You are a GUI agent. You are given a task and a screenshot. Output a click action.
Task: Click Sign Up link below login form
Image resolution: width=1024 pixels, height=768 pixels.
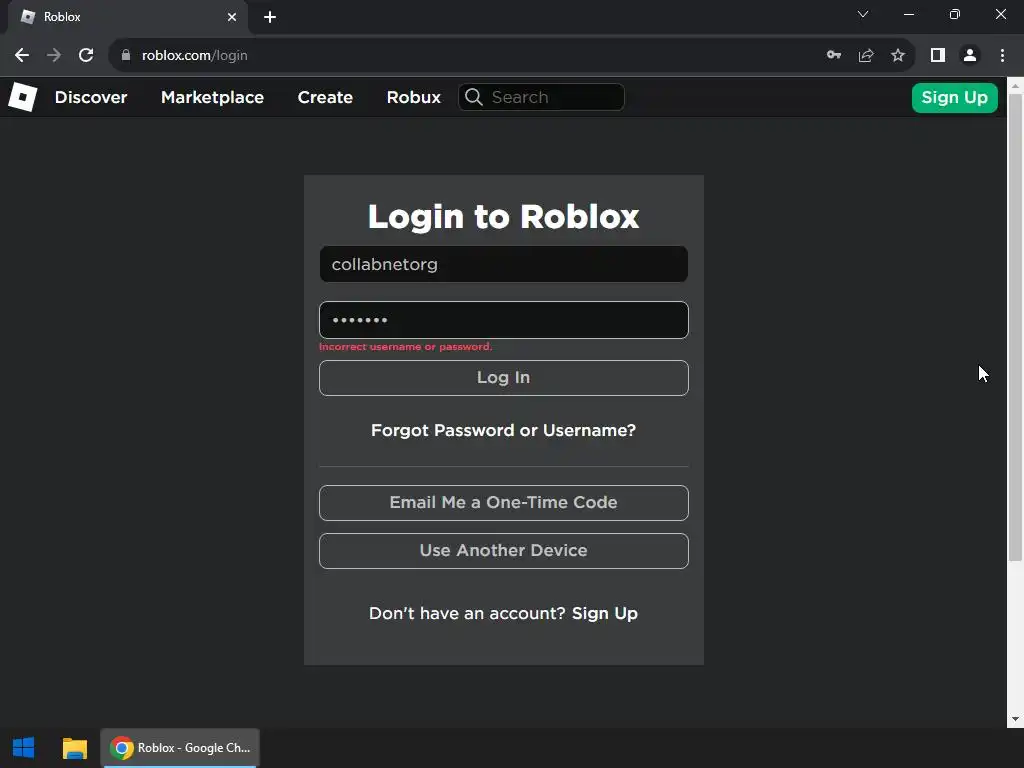(605, 613)
